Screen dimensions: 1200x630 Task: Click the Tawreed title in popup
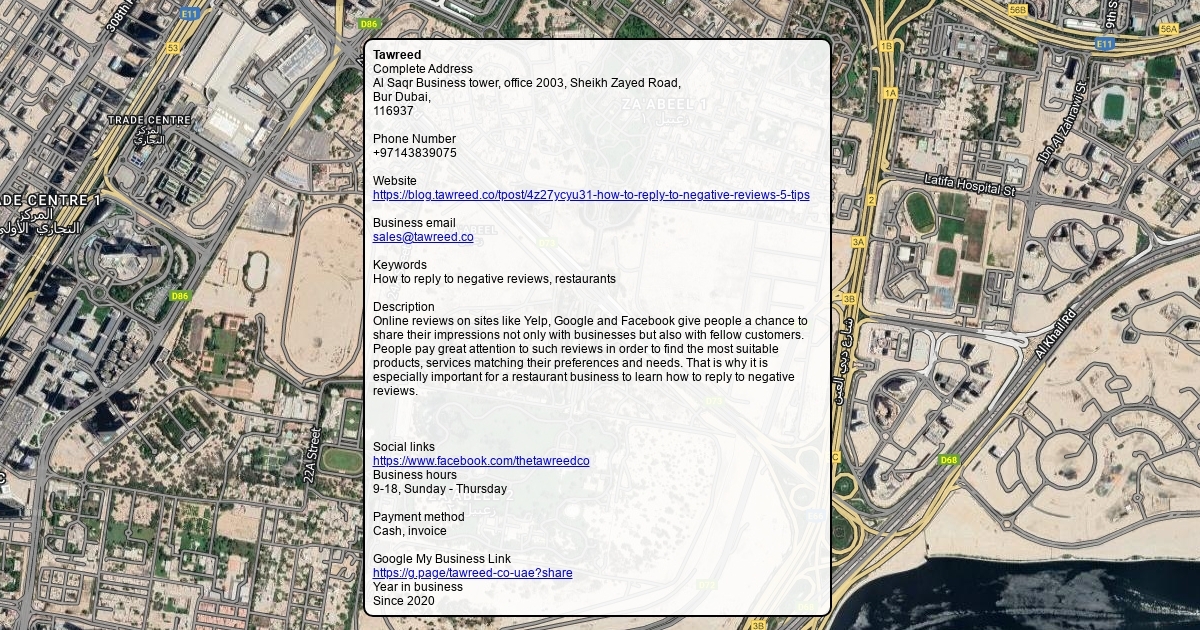tap(397, 54)
